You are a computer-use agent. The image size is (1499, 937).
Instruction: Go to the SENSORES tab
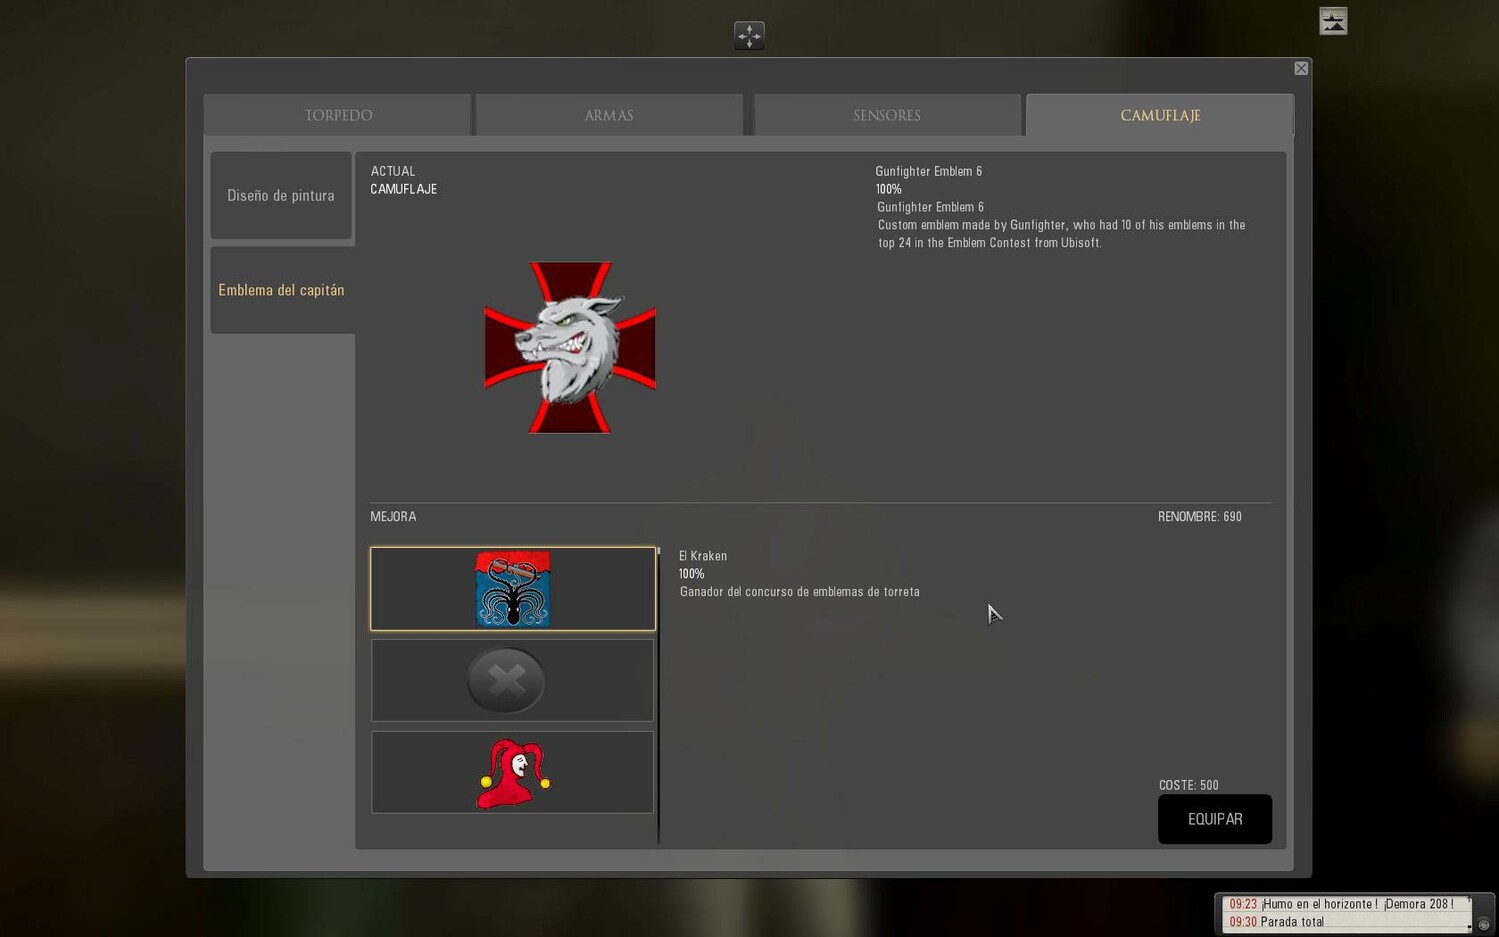(887, 115)
